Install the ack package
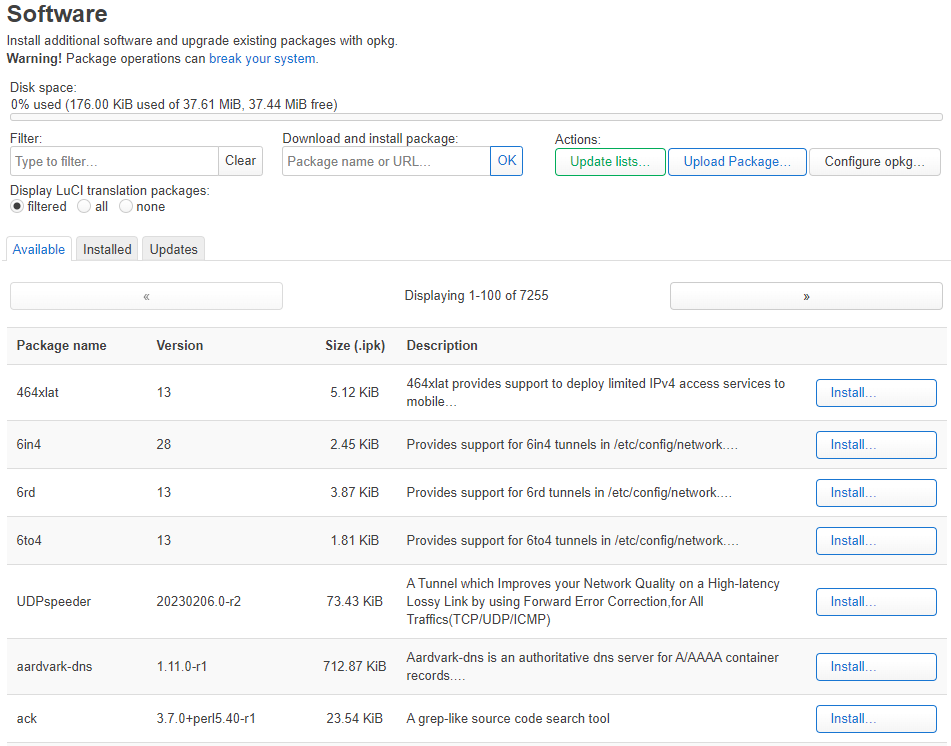This screenshot has height=746, width=951. pos(876,719)
